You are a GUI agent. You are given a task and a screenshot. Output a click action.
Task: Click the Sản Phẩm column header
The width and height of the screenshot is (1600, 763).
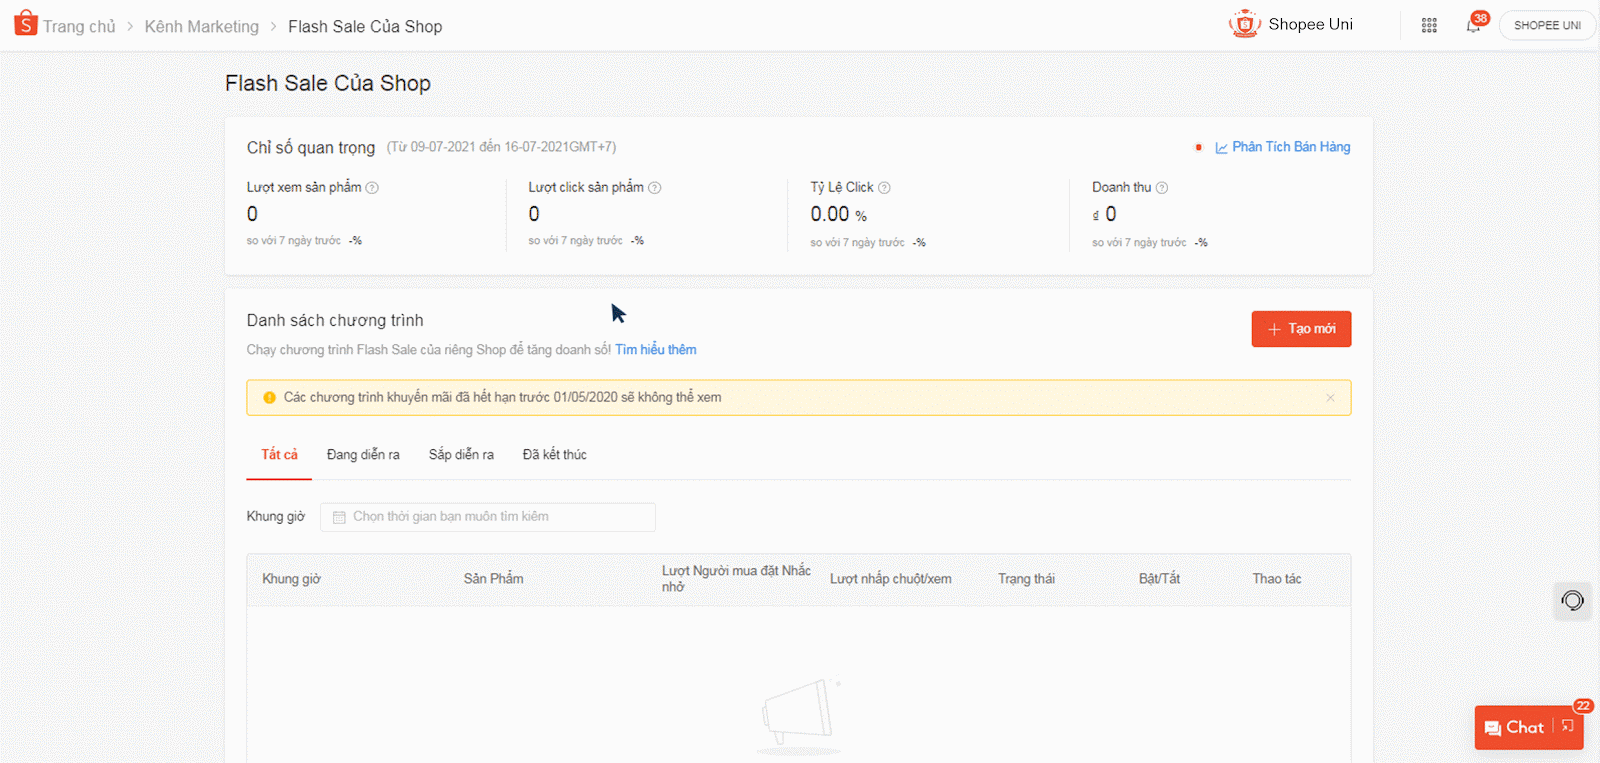point(493,579)
